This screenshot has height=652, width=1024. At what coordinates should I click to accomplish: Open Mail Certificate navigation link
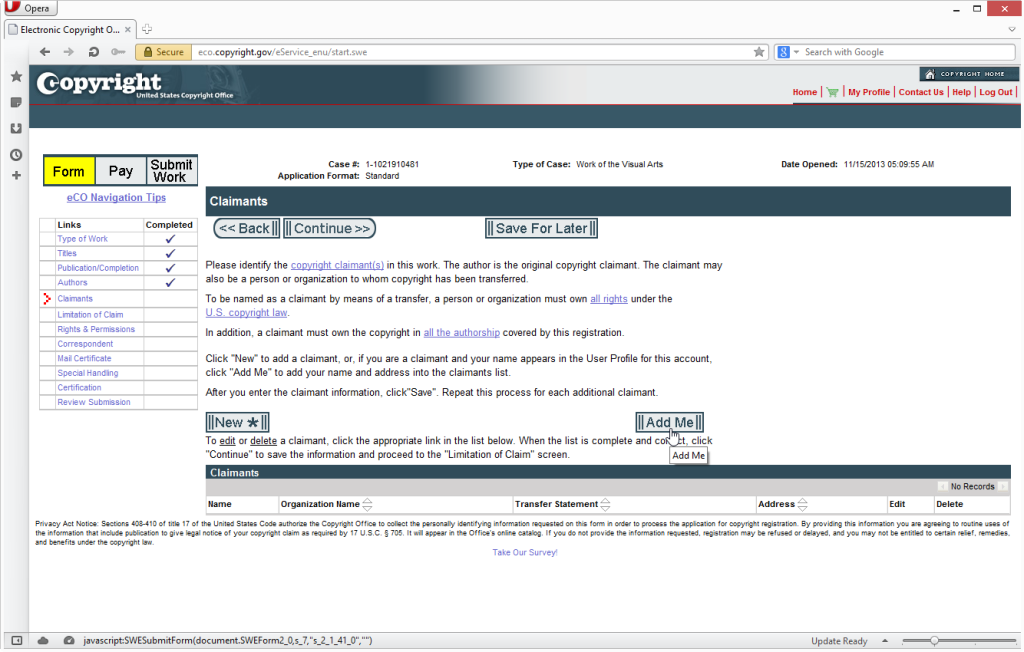pos(84,359)
